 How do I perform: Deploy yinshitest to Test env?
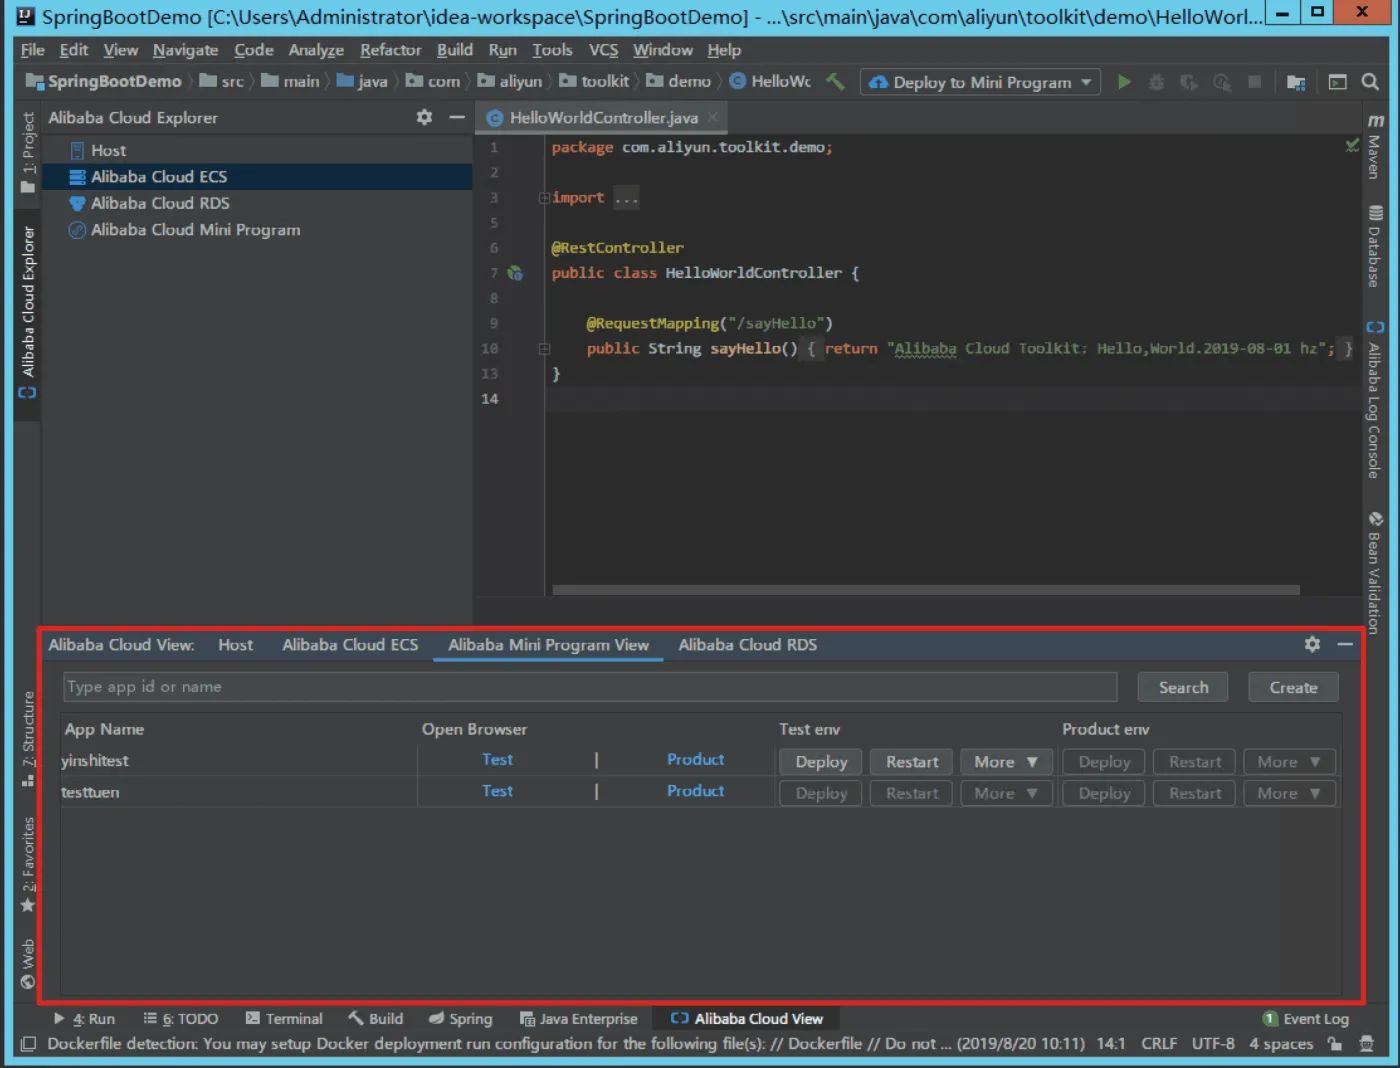(x=821, y=762)
